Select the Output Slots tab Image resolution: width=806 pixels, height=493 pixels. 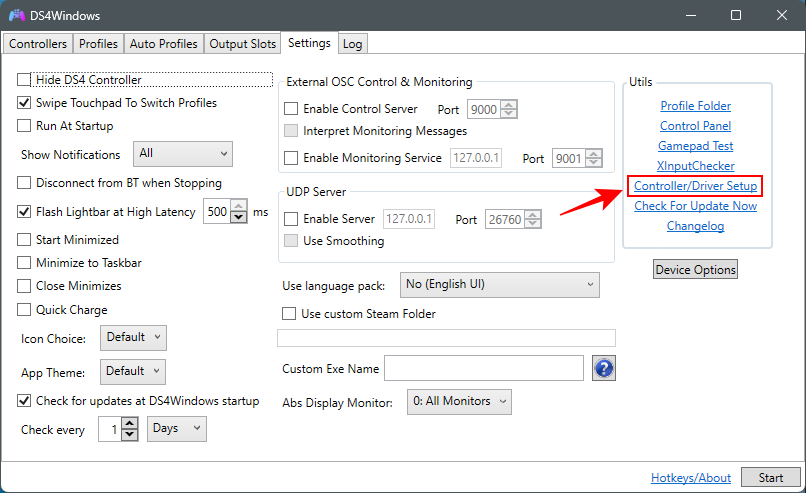pos(243,44)
